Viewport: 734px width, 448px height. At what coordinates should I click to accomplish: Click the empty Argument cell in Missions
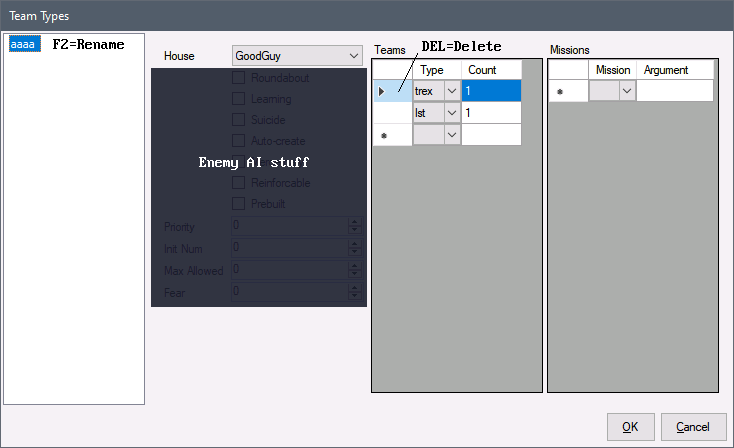click(675, 91)
